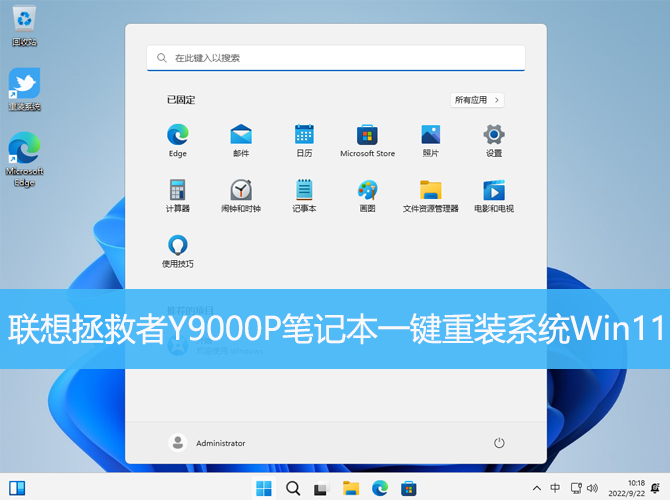
Task: Show hidden icons in system tray
Action: [x=539, y=488]
